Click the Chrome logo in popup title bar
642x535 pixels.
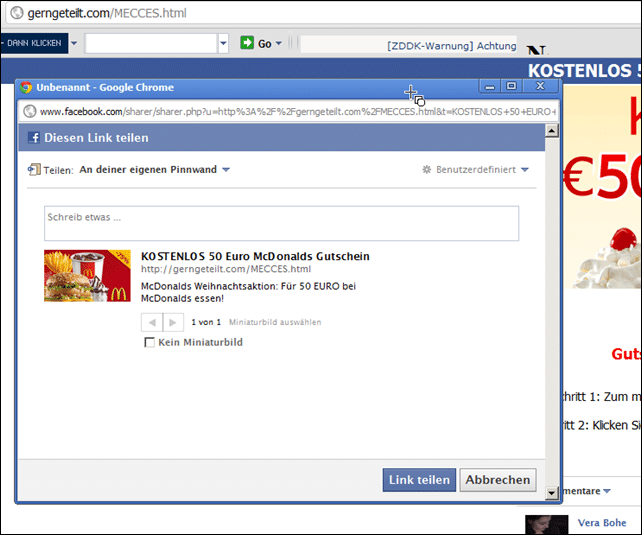pos(26,87)
